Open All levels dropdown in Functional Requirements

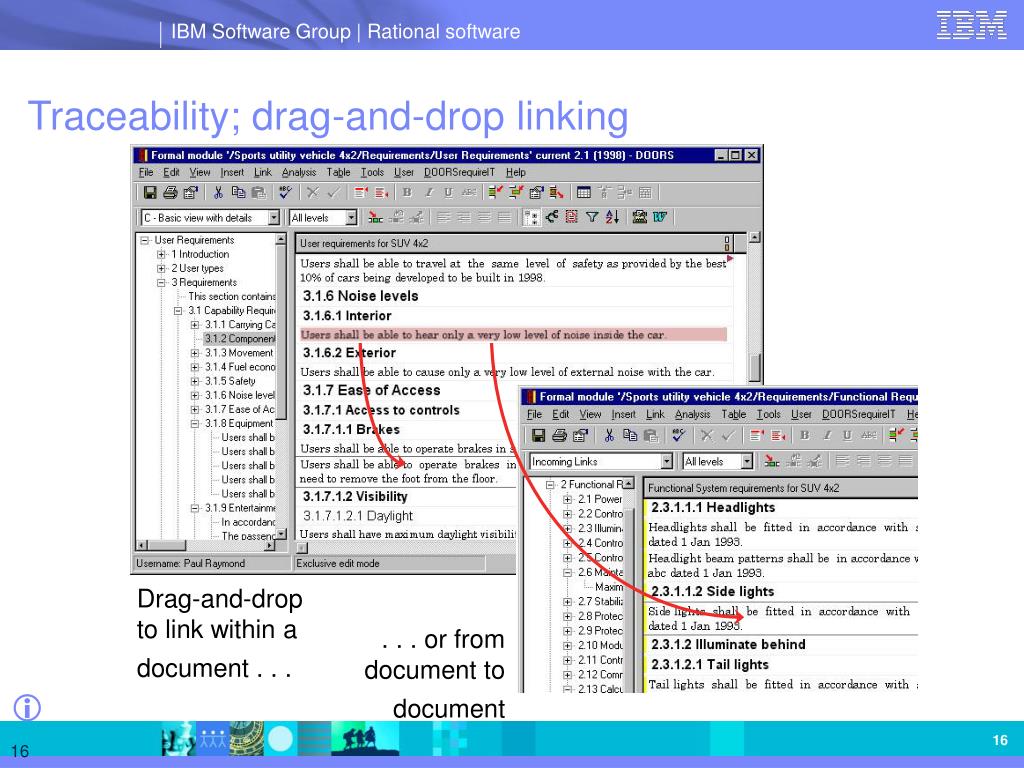click(746, 461)
